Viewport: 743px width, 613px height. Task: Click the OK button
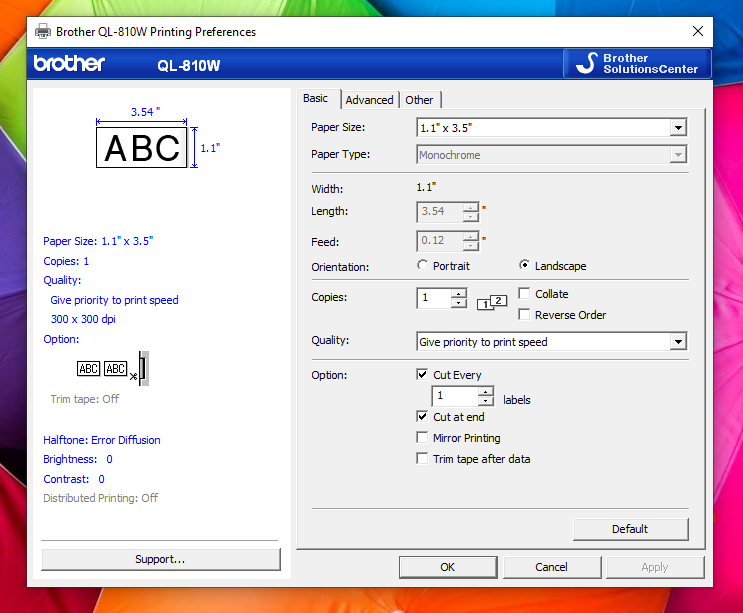(x=448, y=567)
